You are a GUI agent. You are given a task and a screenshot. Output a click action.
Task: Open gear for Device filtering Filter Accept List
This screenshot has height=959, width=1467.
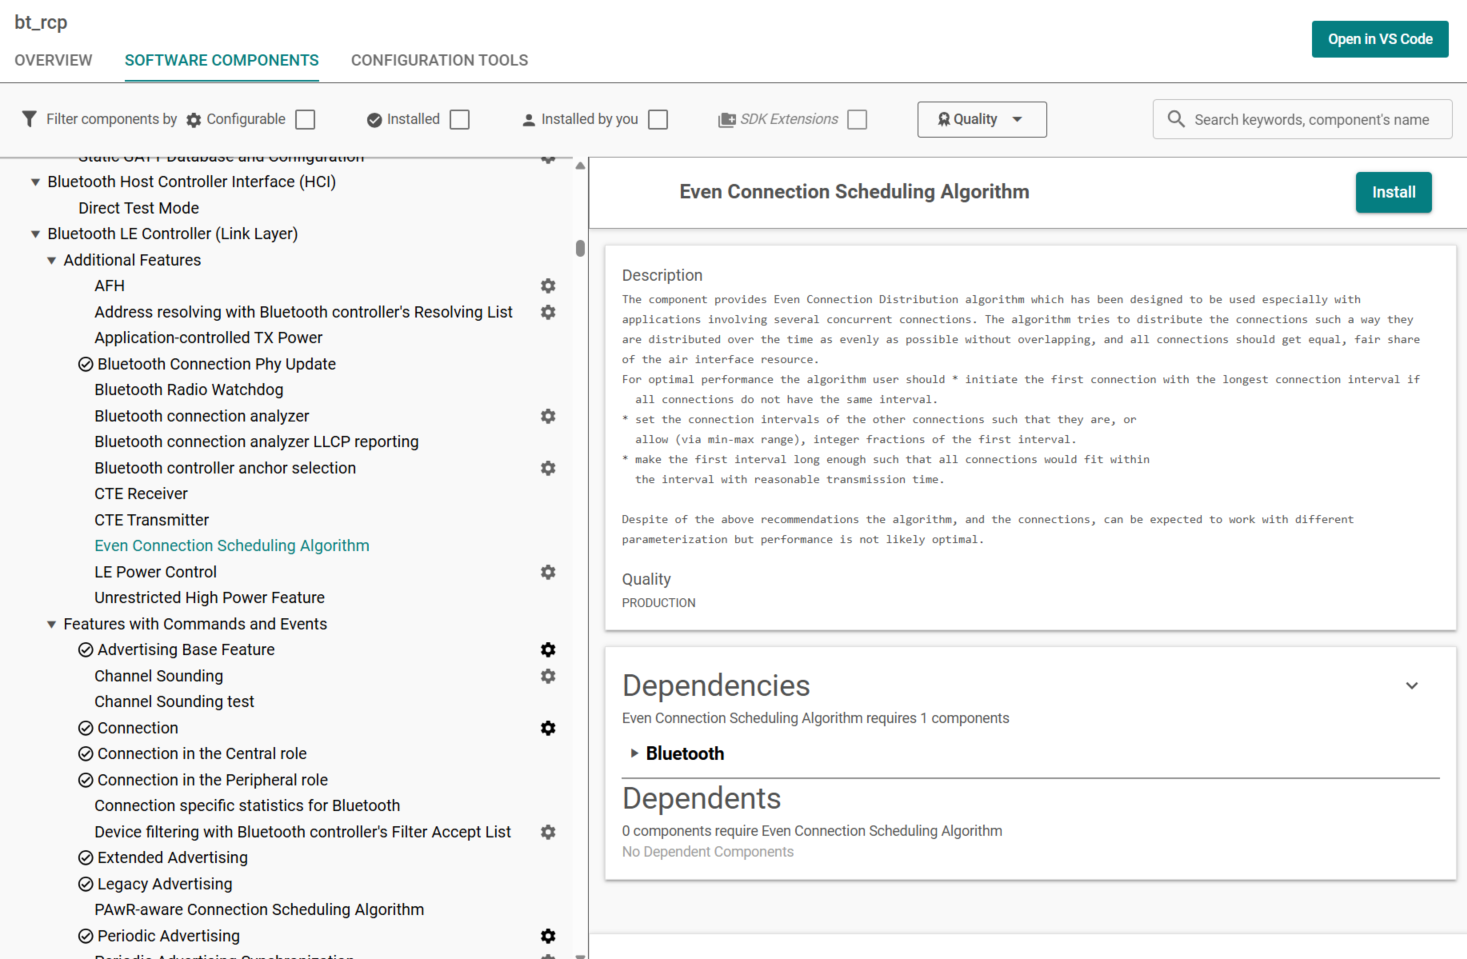(x=548, y=832)
